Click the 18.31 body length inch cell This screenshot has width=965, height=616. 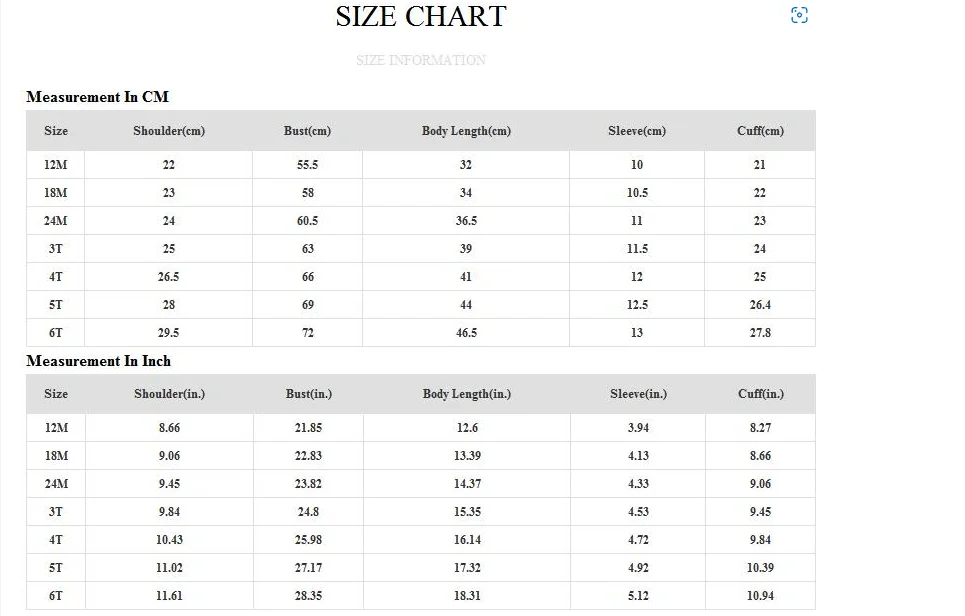(466, 596)
